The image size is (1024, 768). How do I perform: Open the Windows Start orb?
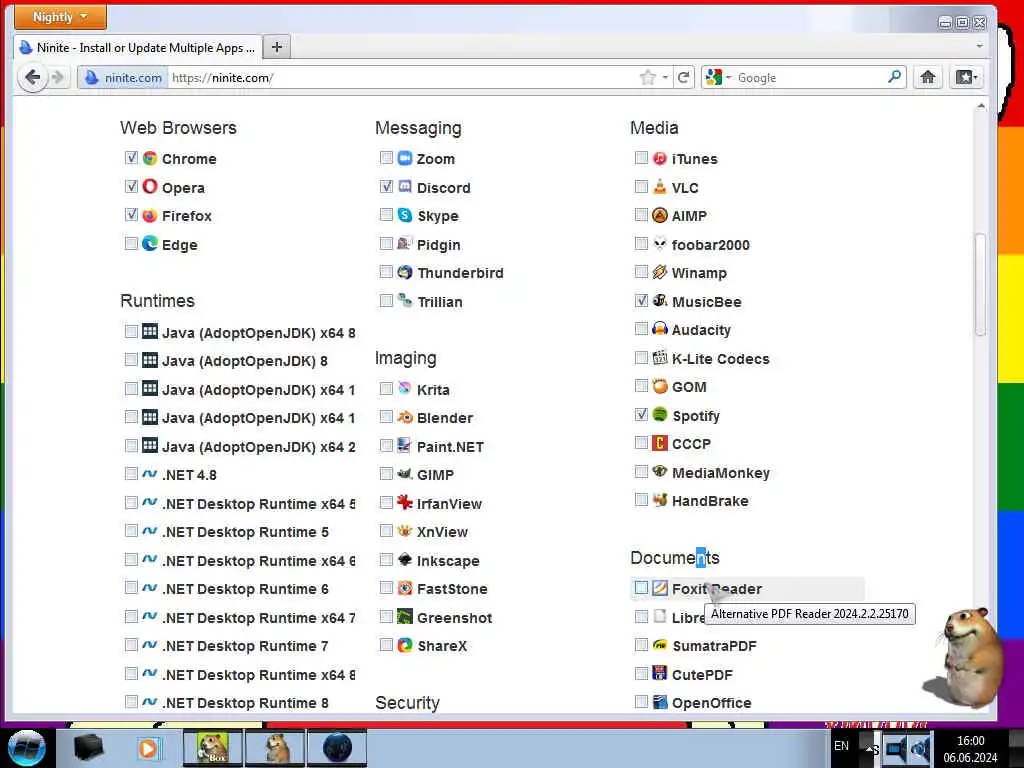[x=26, y=748]
